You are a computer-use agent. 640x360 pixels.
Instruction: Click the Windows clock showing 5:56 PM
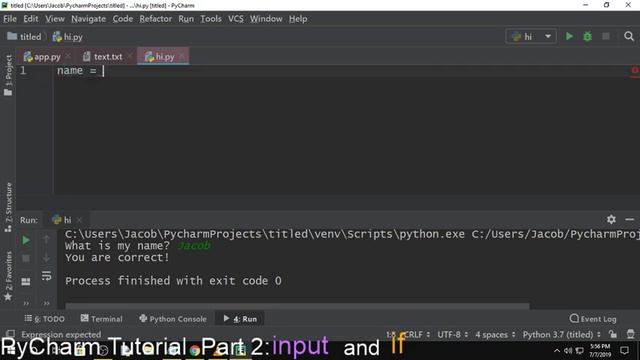coord(600,350)
